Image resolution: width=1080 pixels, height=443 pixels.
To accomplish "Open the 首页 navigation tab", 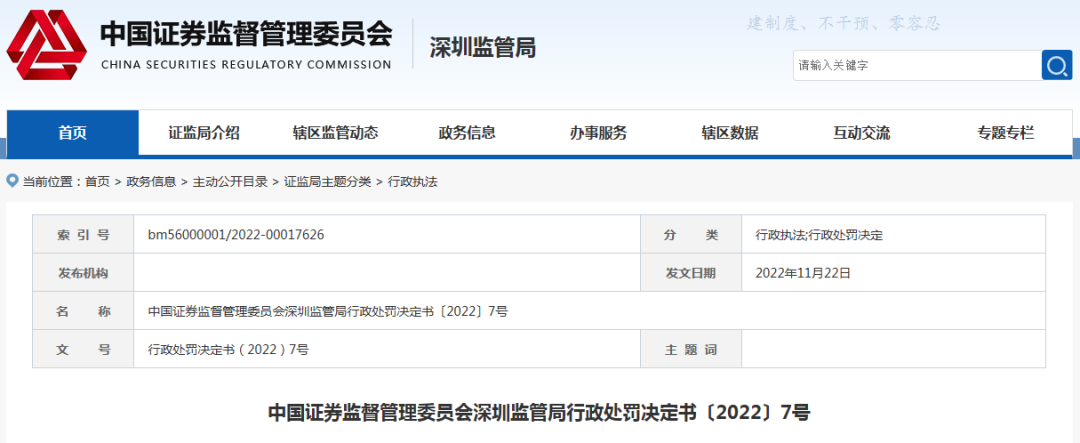I will click(72, 133).
